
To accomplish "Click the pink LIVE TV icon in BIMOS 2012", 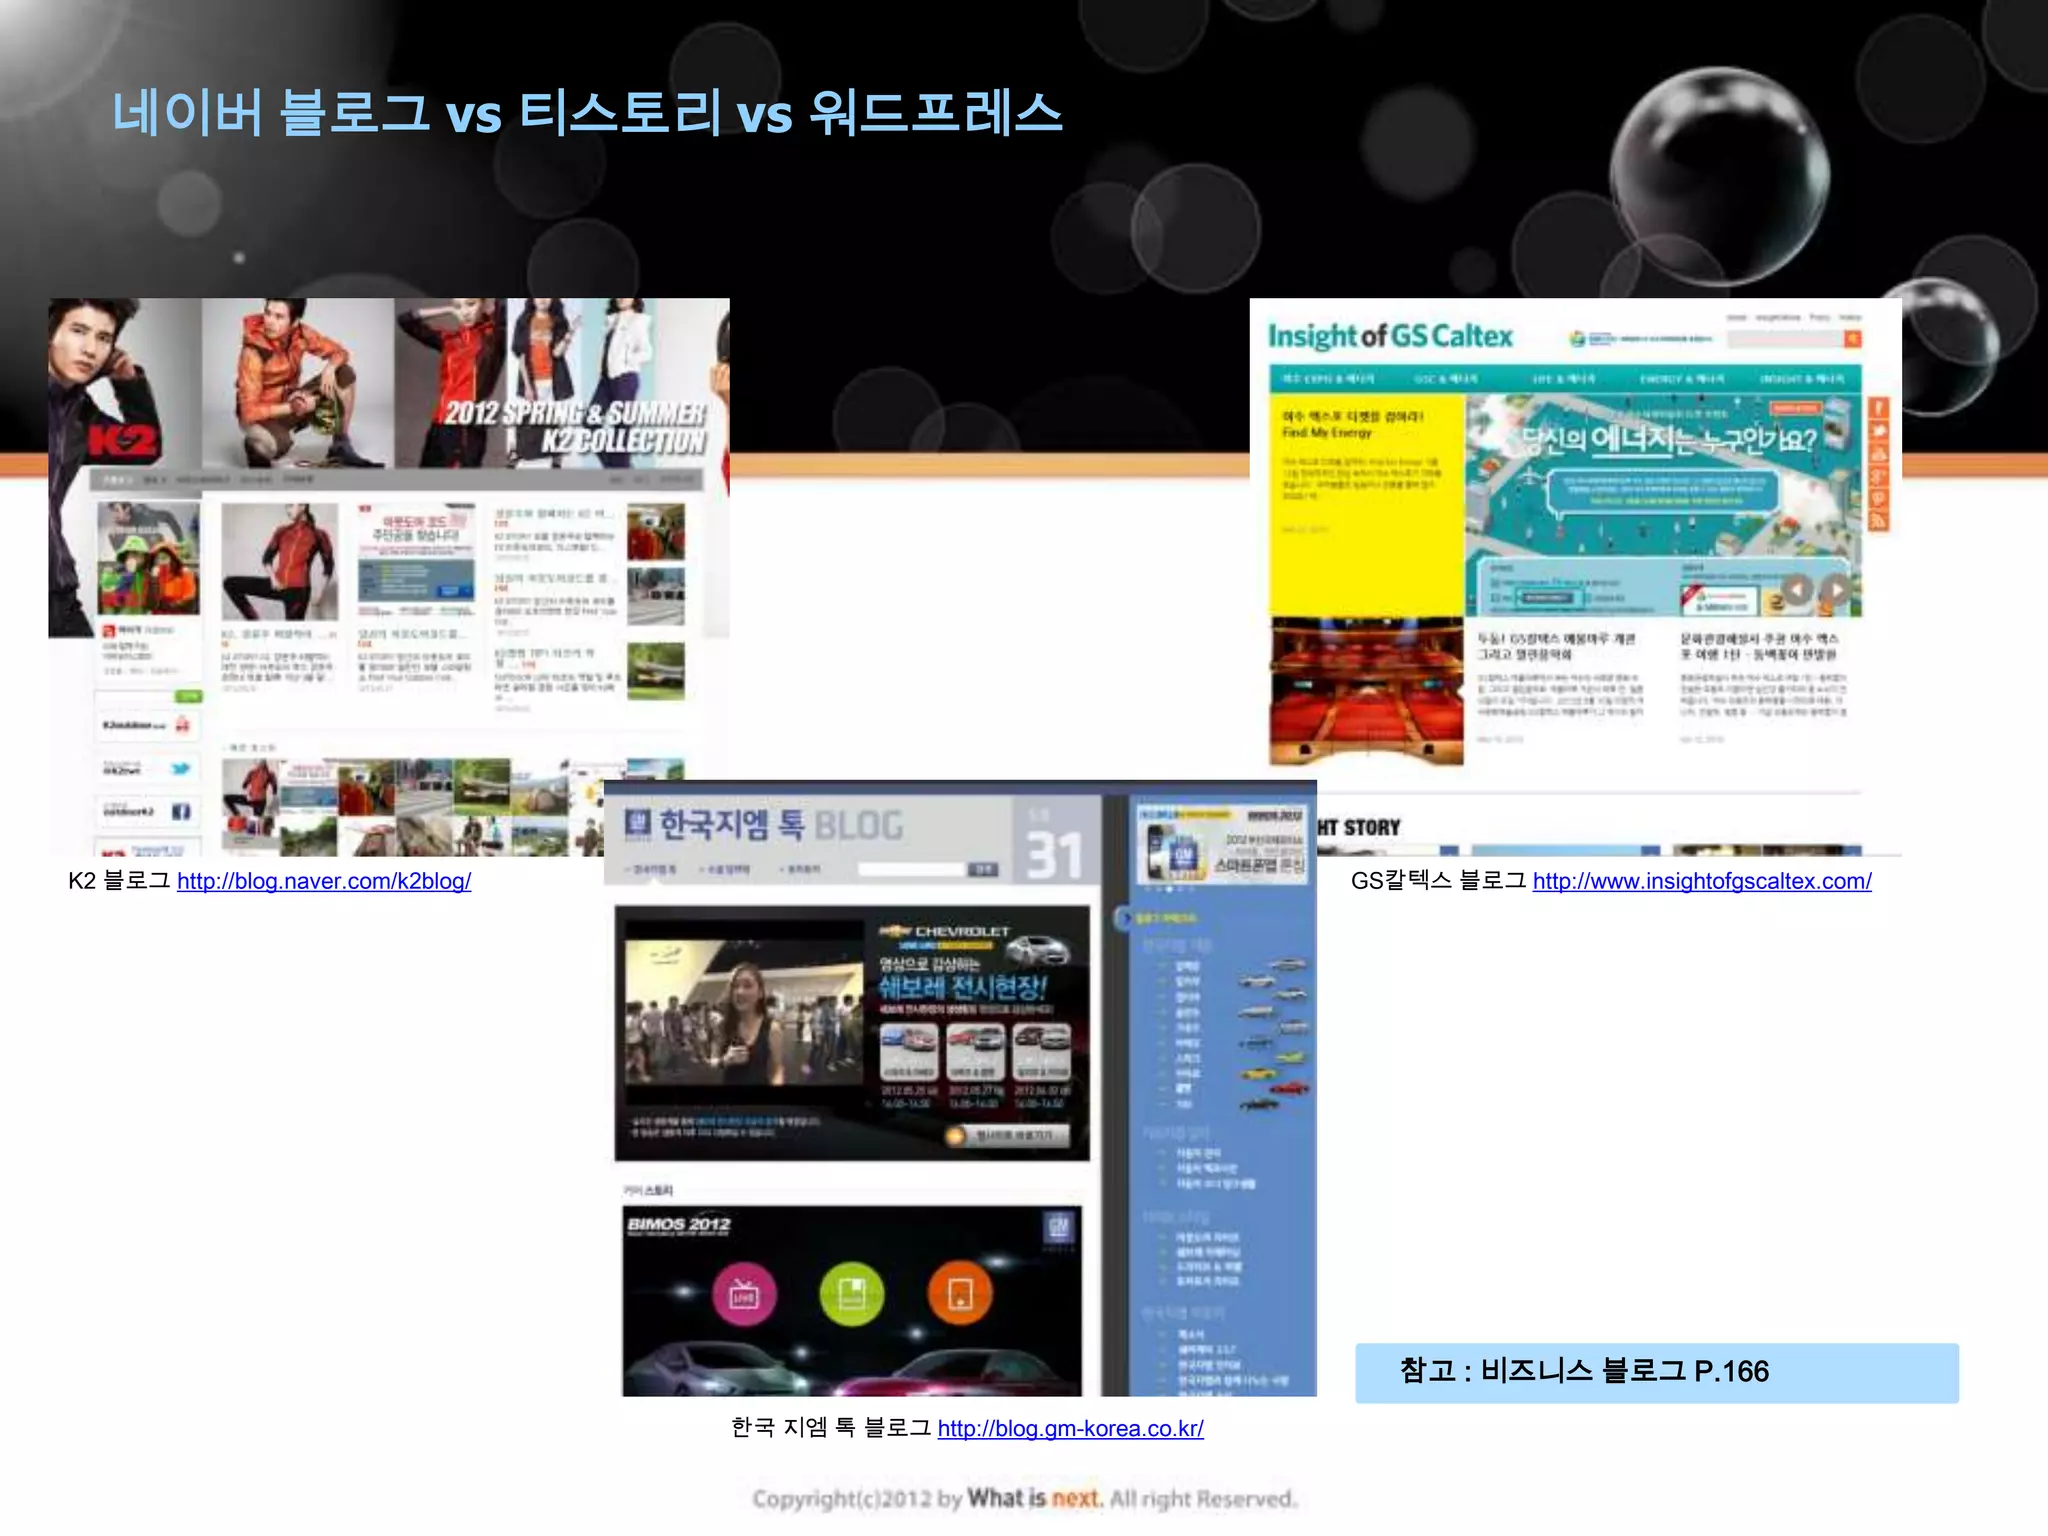I will (x=744, y=1293).
